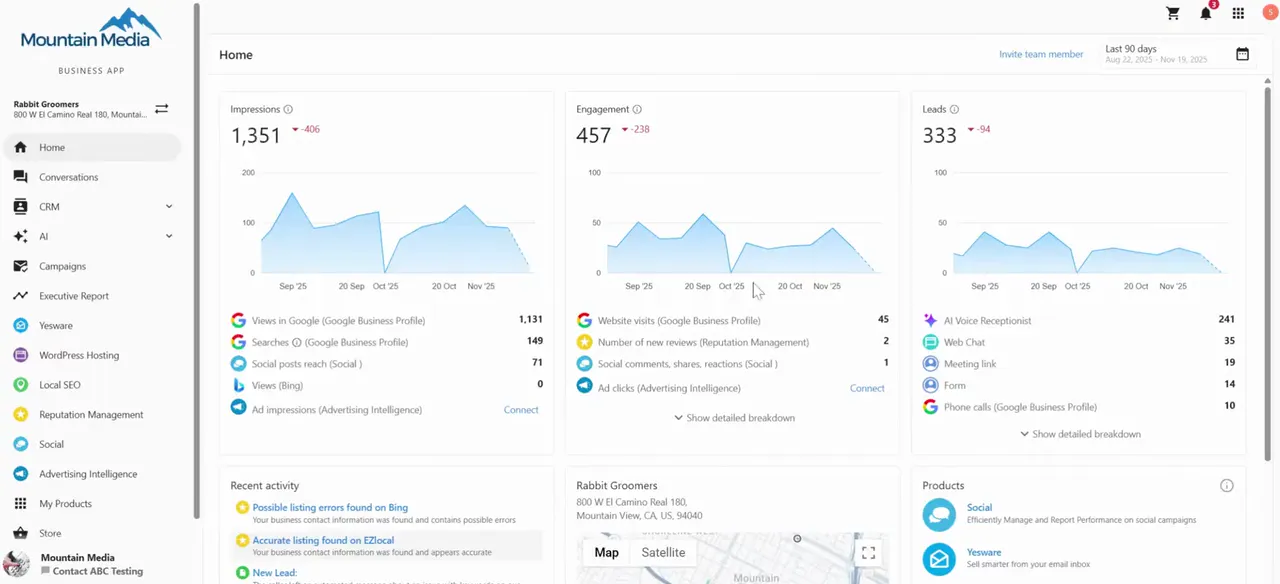The image size is (1280, 584).
Task: Open the Last 90 days range selector
Action: tap(1177, 54)
